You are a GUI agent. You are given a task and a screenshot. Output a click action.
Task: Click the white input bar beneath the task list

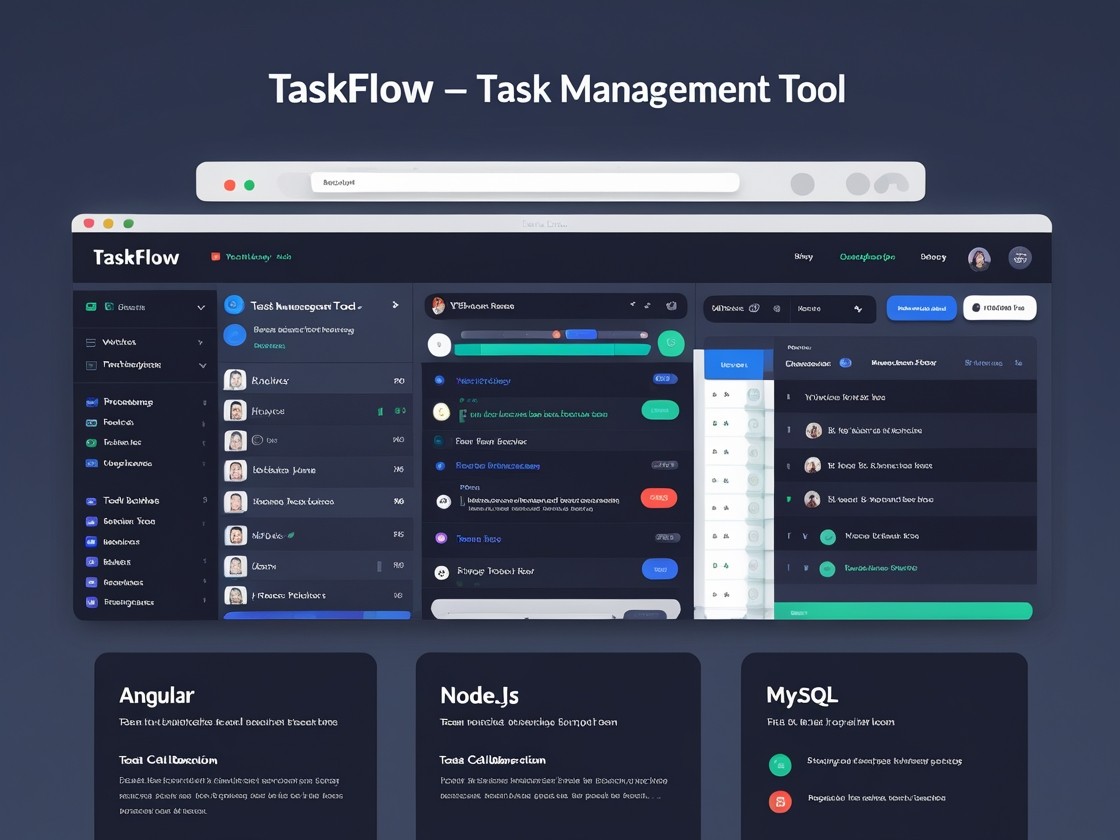tap(555, 609)
